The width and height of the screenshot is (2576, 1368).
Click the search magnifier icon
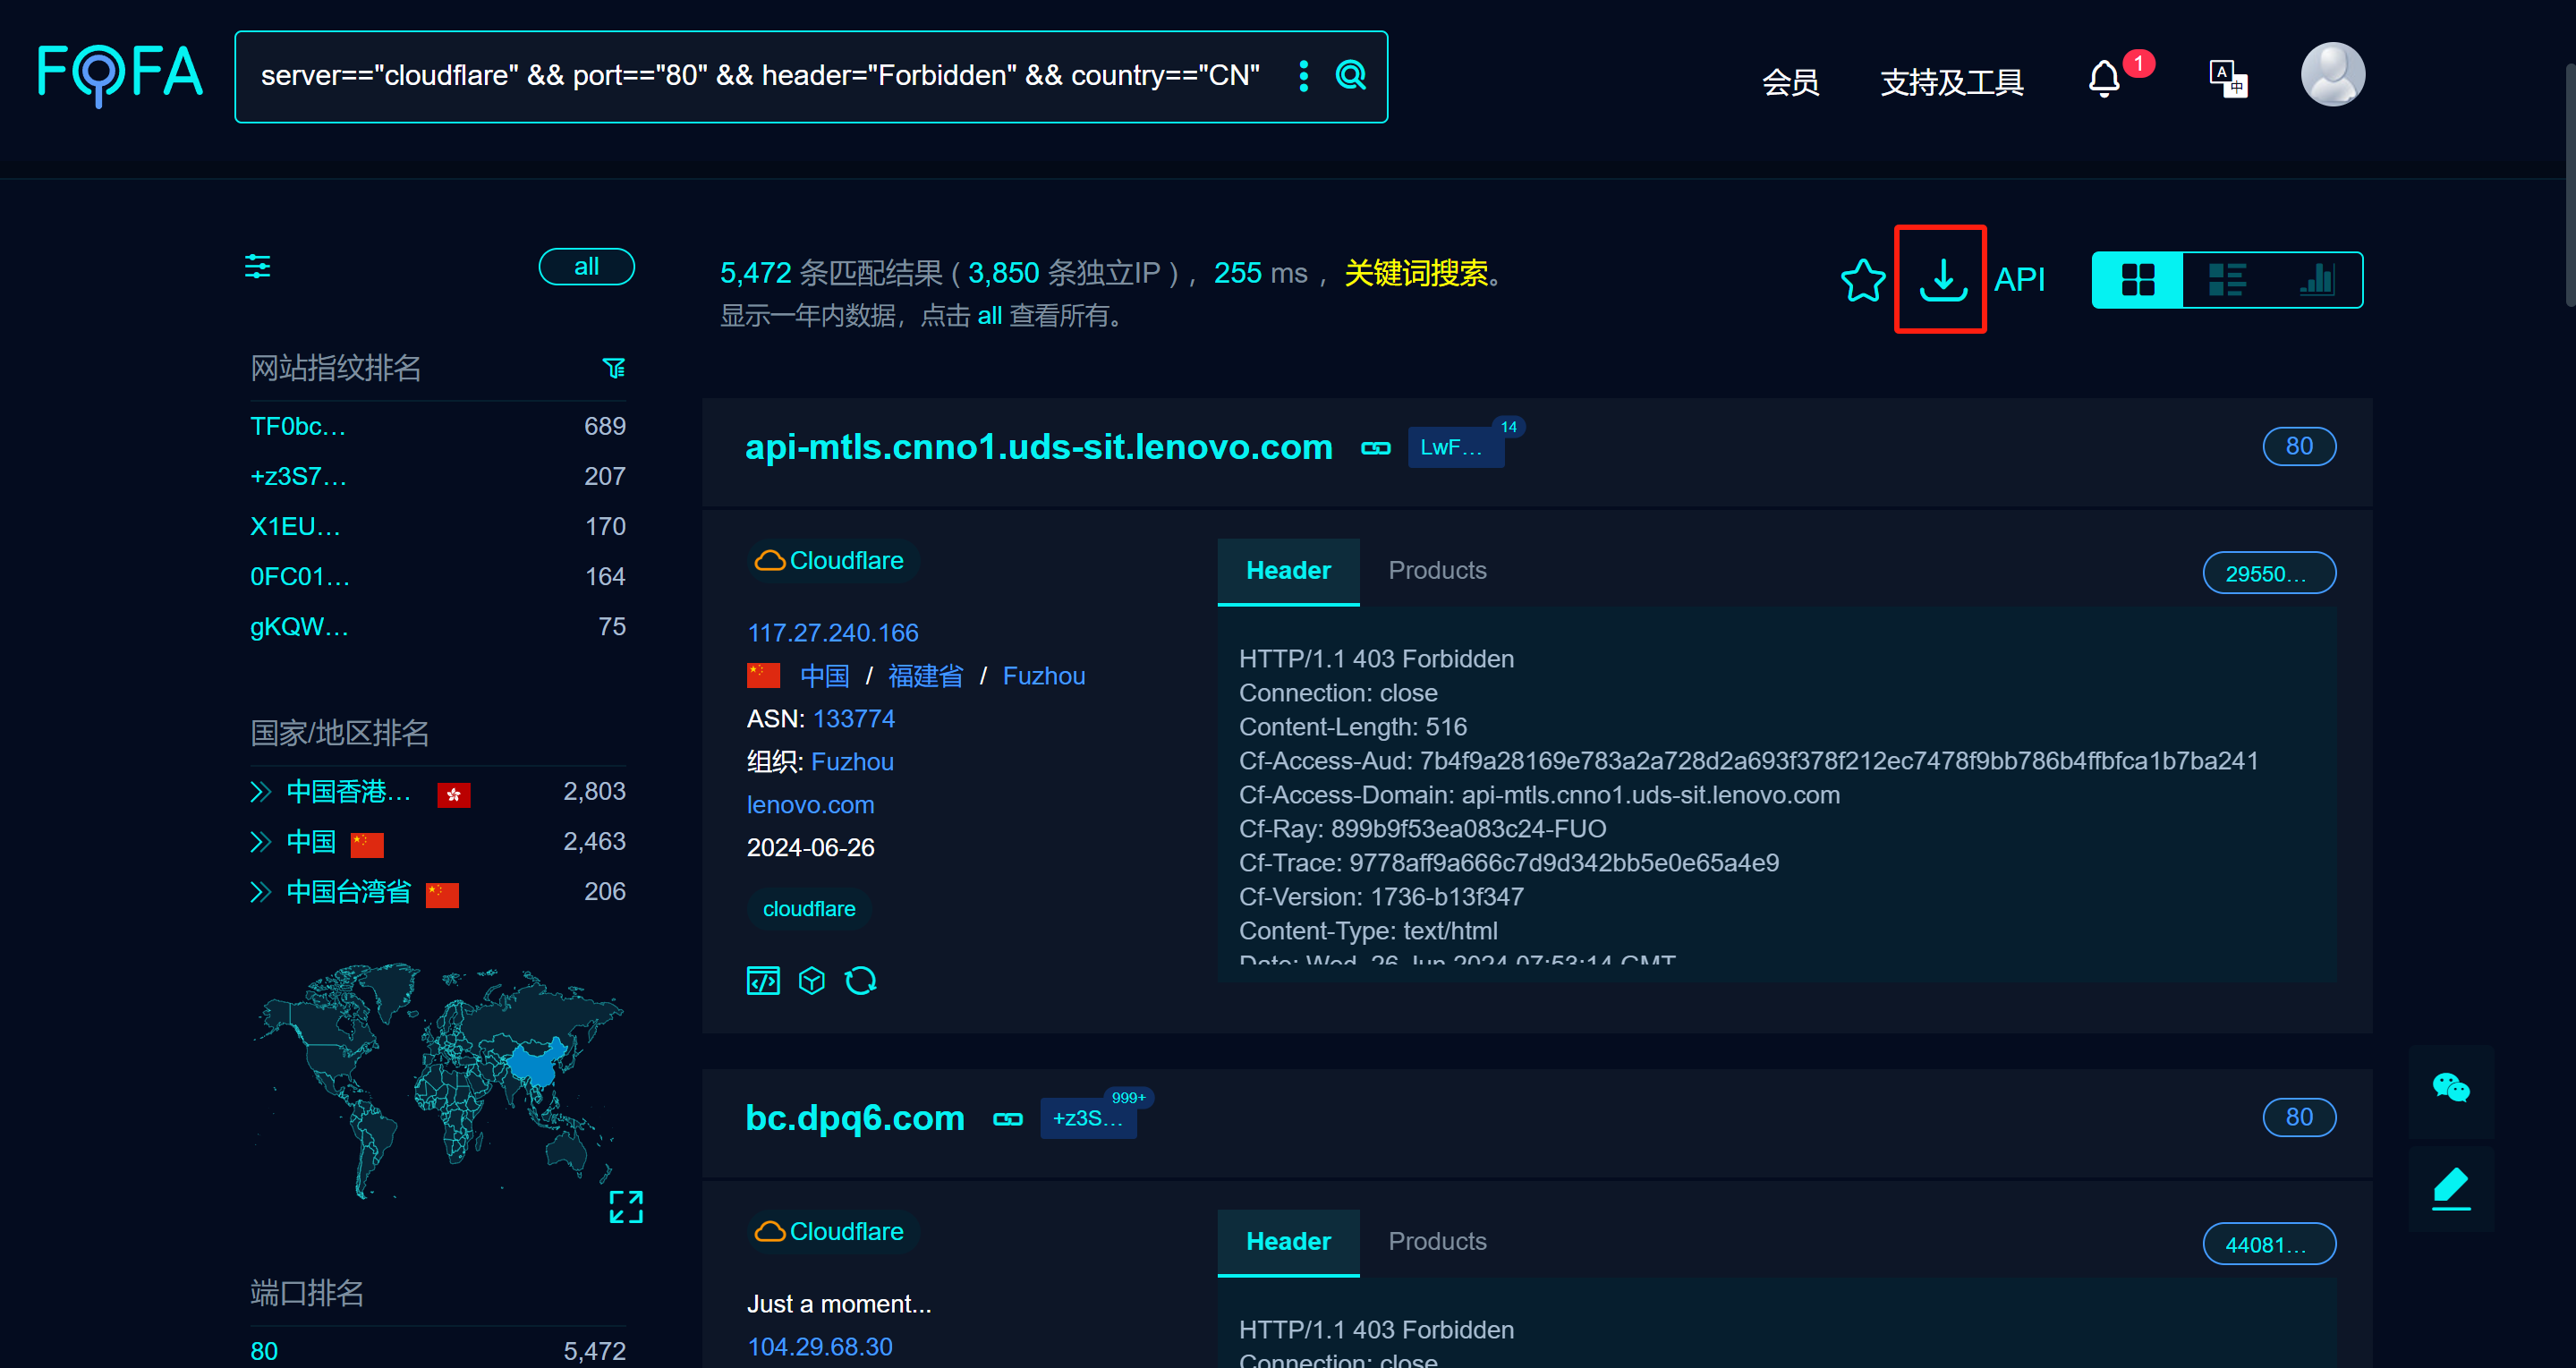1351,76
